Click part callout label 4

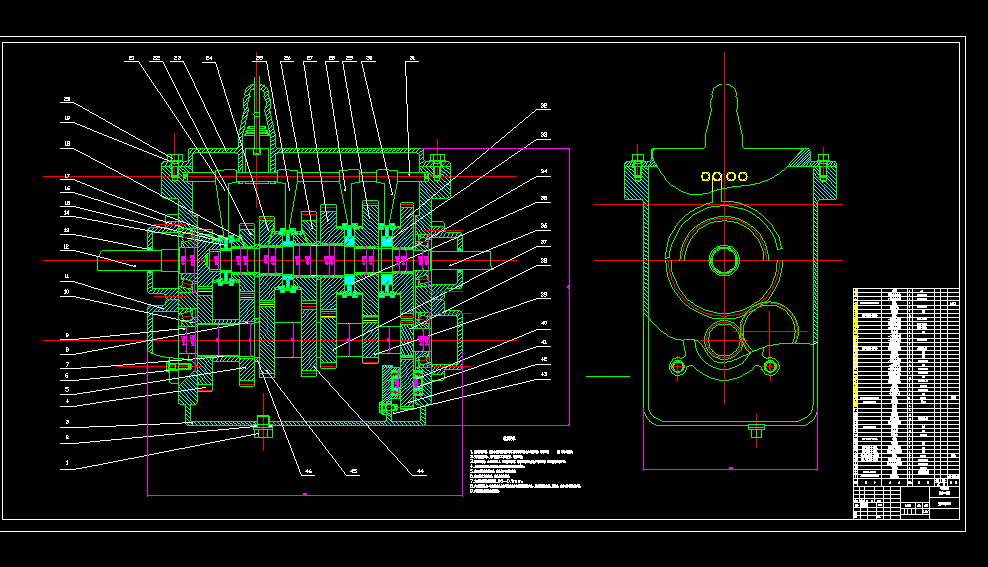click(67, 401)
